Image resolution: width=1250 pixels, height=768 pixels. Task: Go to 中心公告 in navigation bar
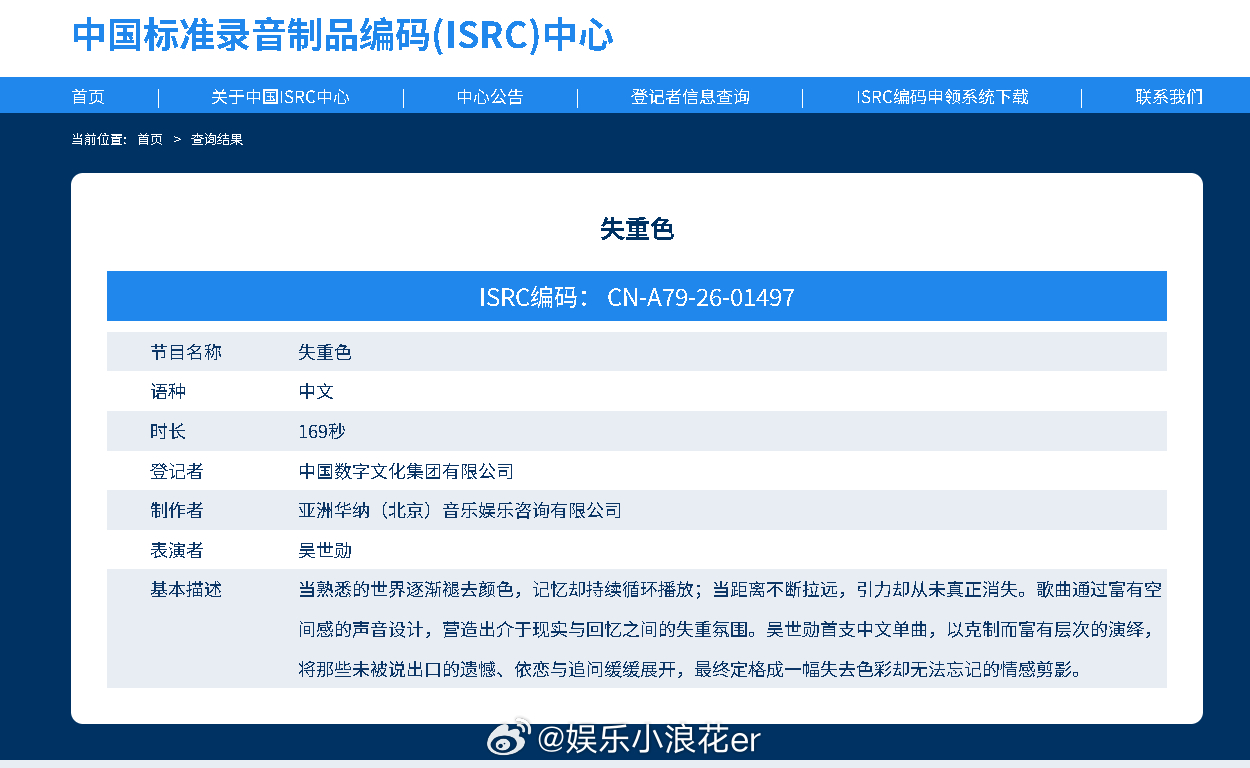tap(490, 97)
